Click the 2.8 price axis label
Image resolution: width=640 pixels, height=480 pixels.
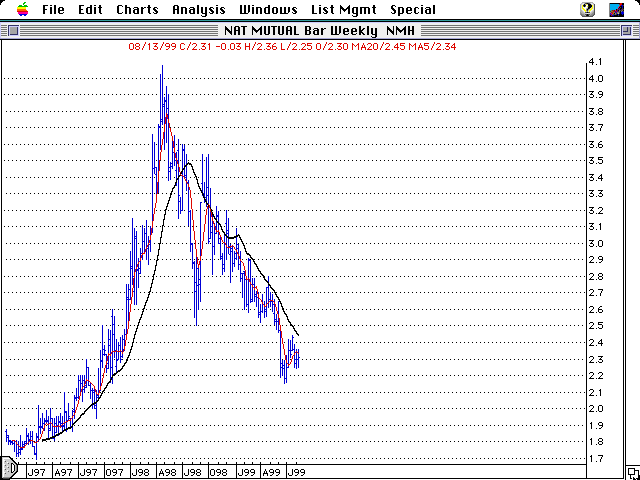point(596,277)
